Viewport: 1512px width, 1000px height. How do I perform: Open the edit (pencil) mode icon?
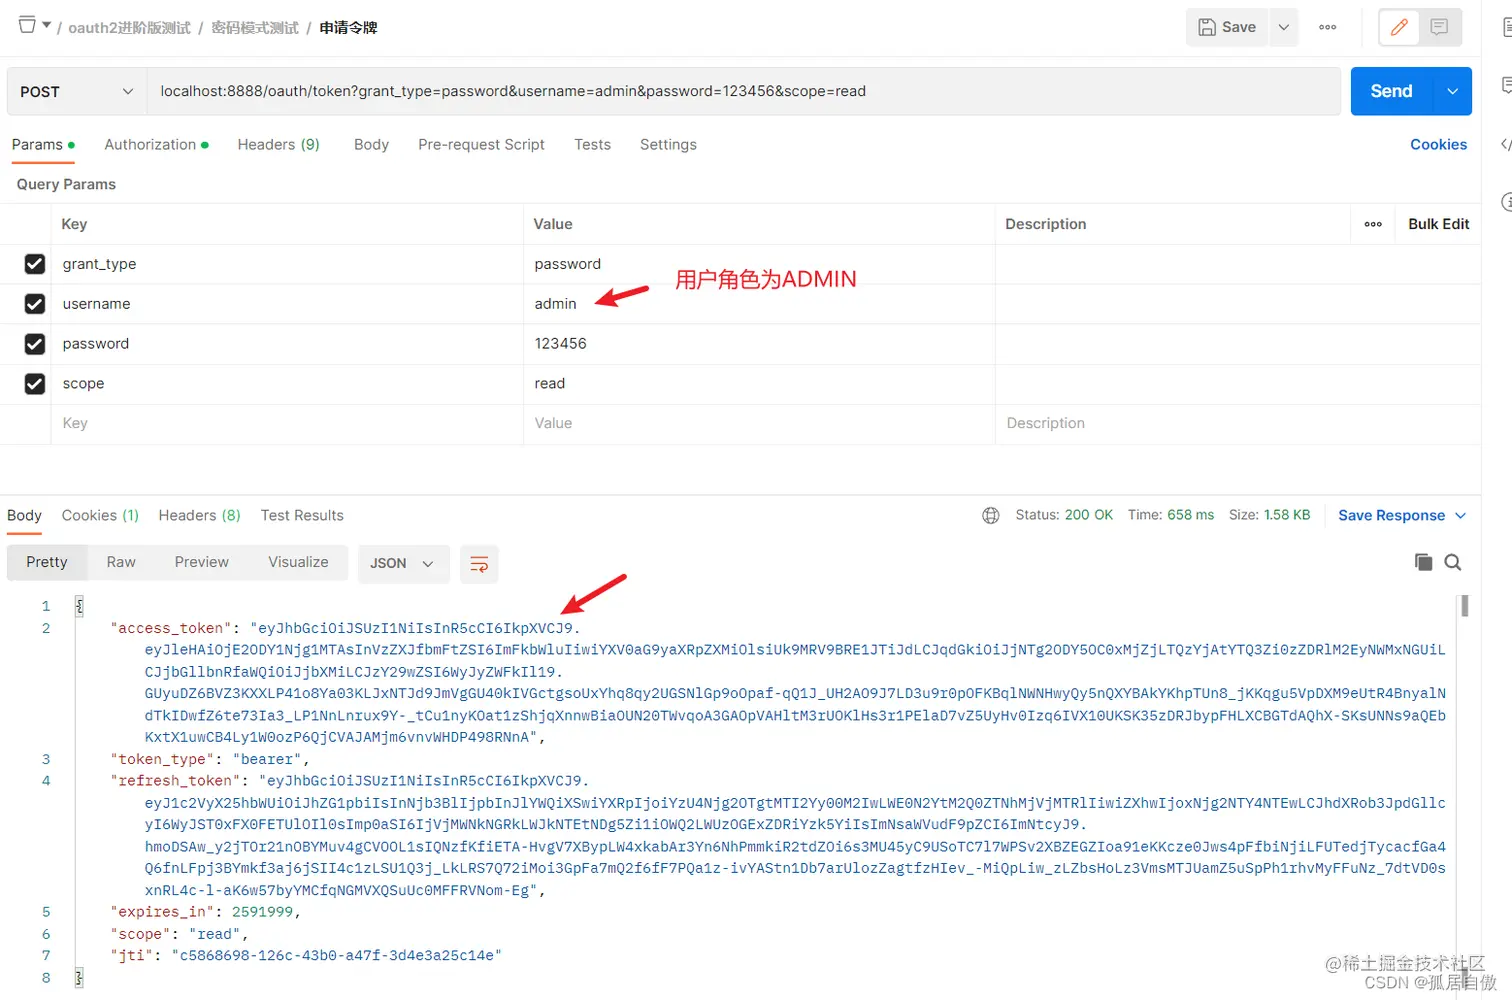click(x=1399, y=27)
